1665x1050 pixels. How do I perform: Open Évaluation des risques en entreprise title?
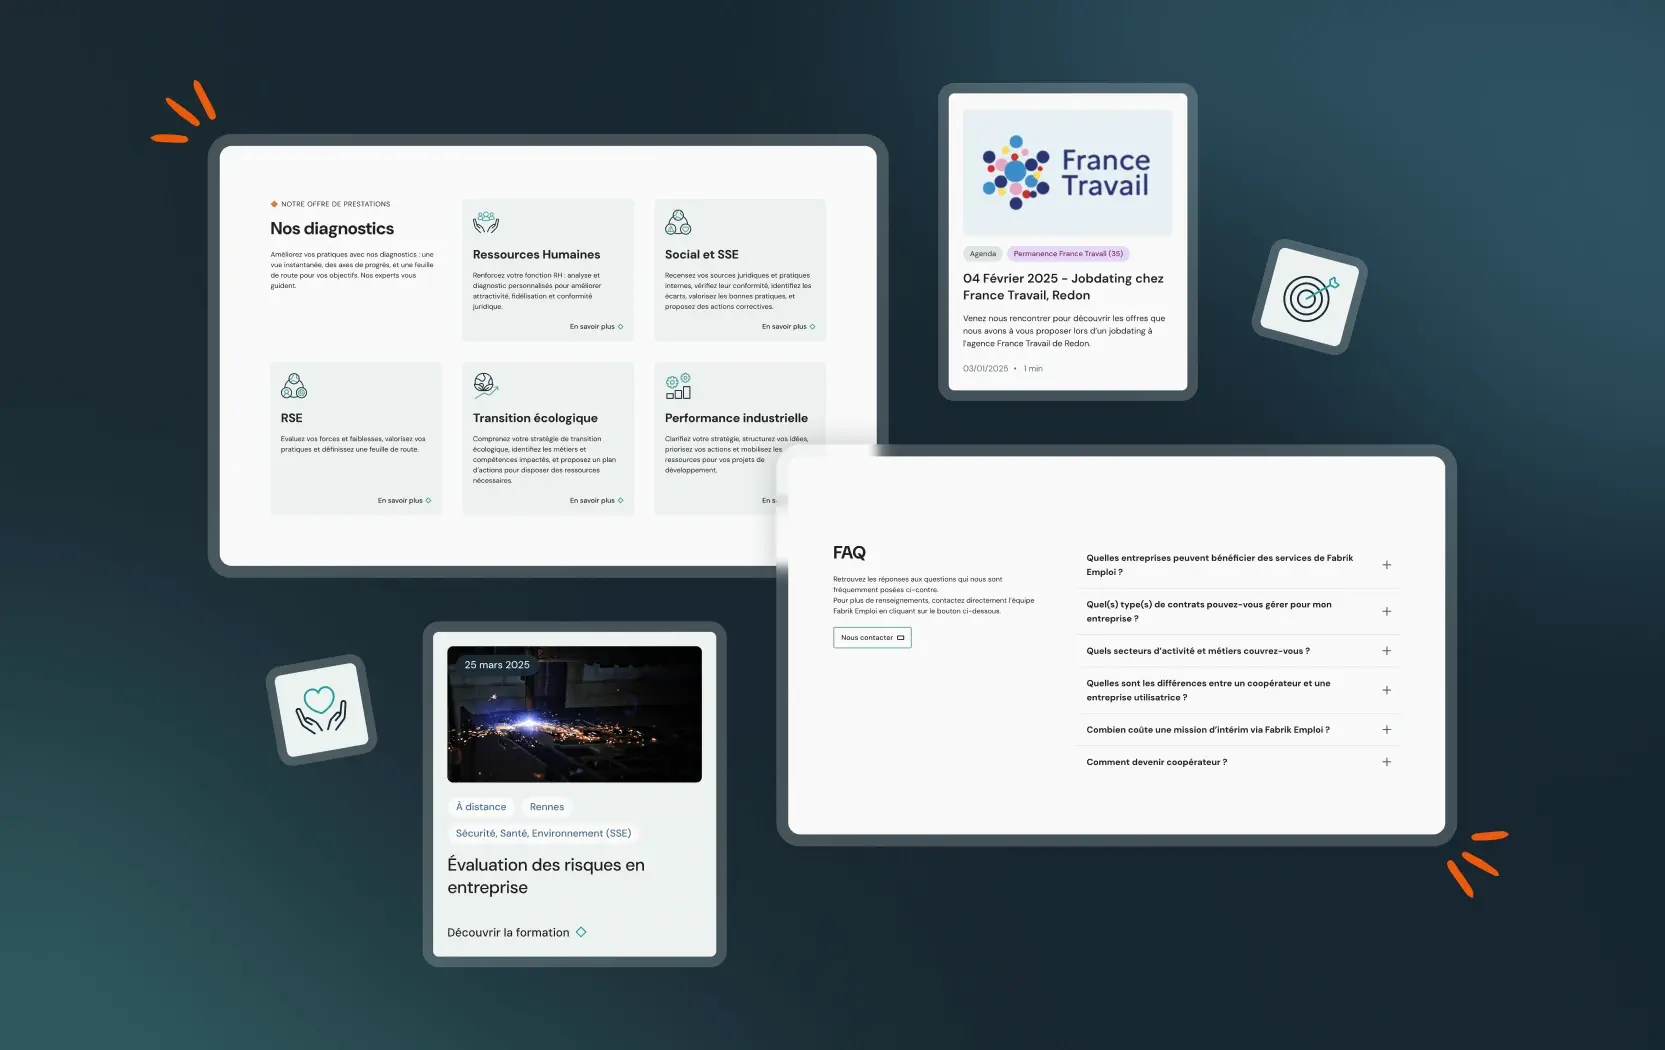(546, 876)
